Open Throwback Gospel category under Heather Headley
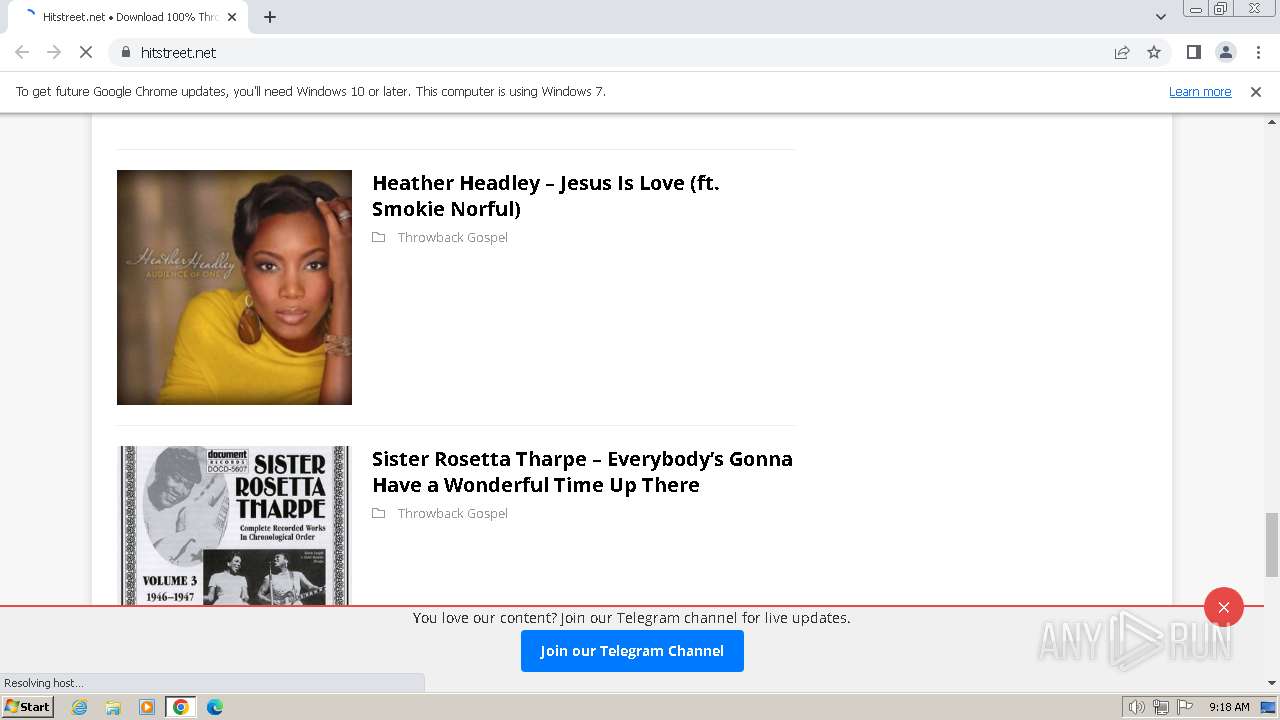 [452, 237]
